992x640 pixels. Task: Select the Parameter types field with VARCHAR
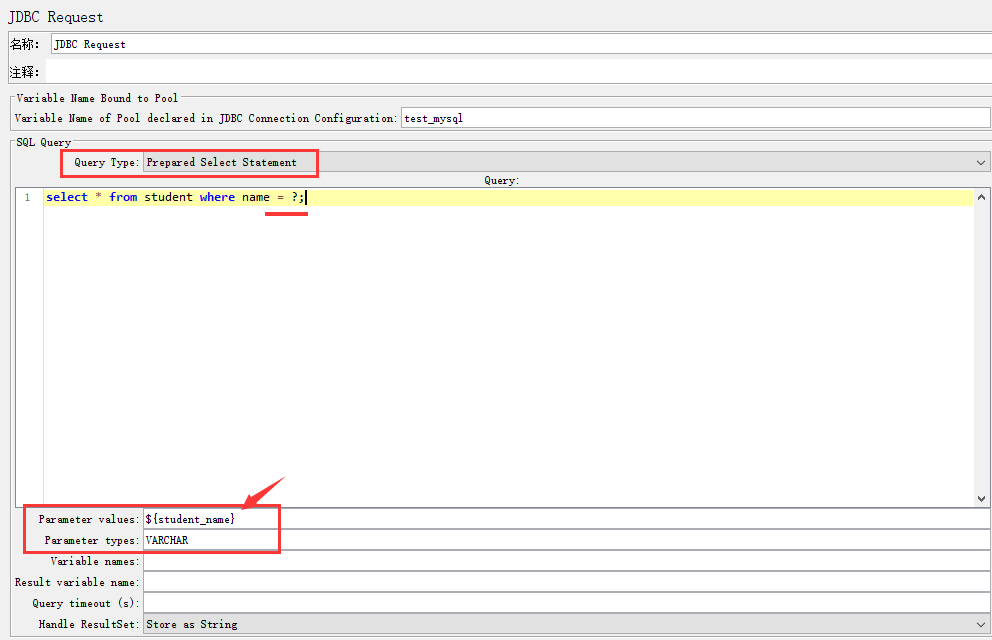566,540
